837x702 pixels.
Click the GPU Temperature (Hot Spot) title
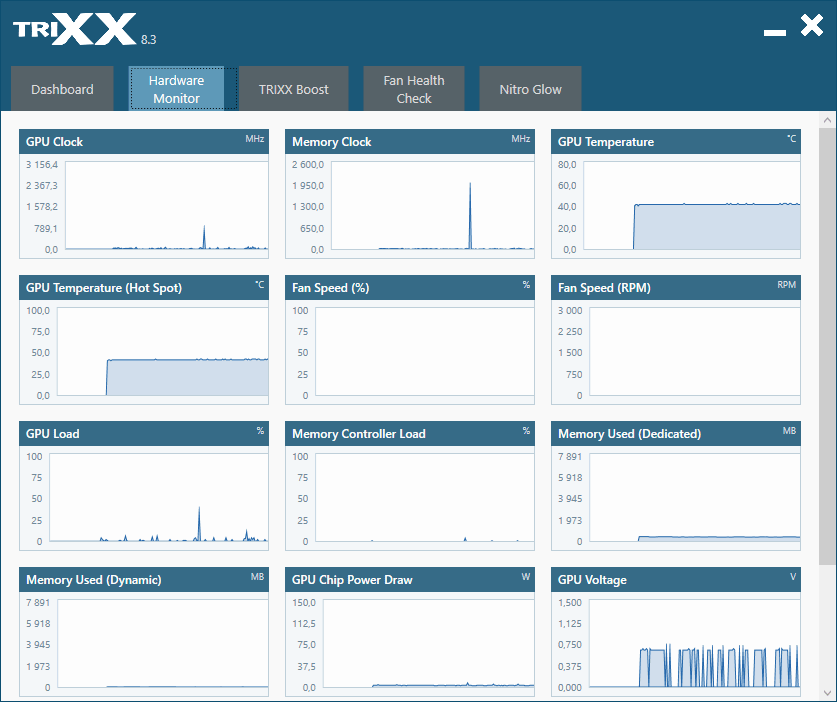(x=104, y=288)
